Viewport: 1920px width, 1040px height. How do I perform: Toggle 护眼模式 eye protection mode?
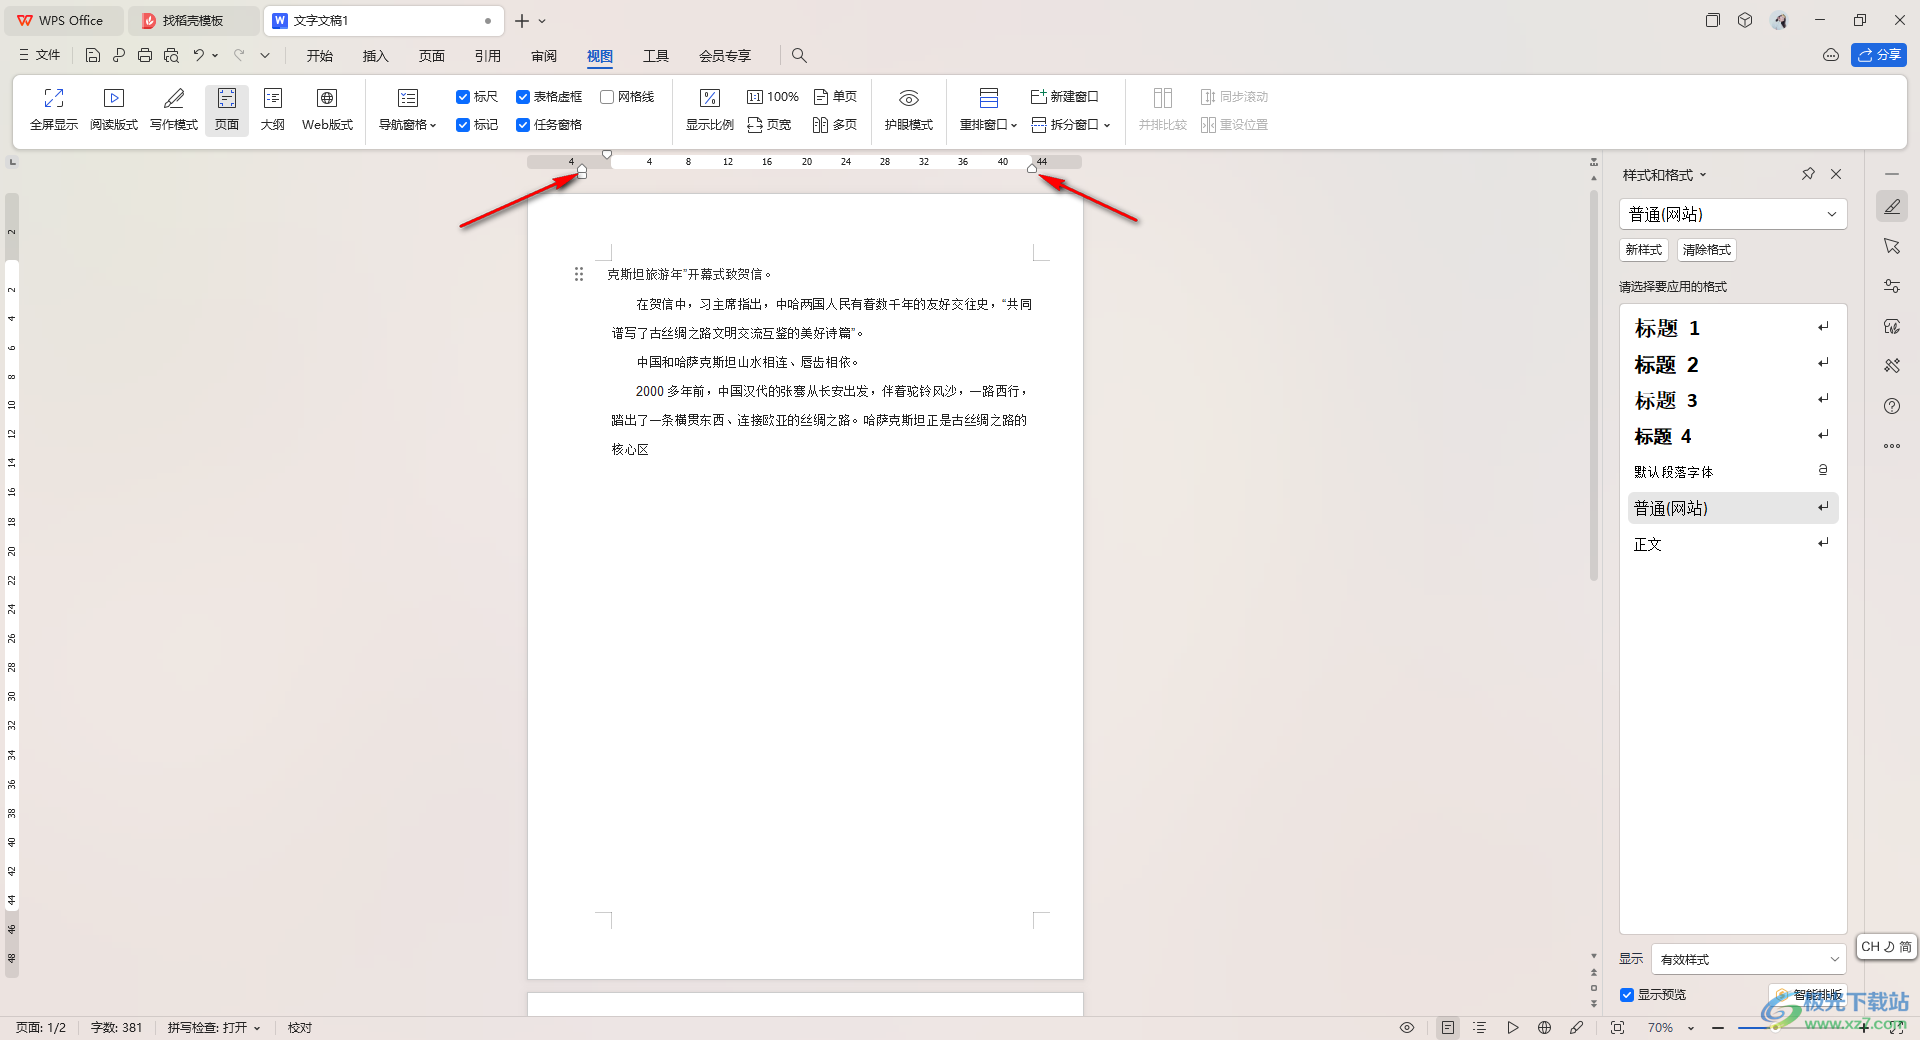pyautogui.click(x=909, y=109)
